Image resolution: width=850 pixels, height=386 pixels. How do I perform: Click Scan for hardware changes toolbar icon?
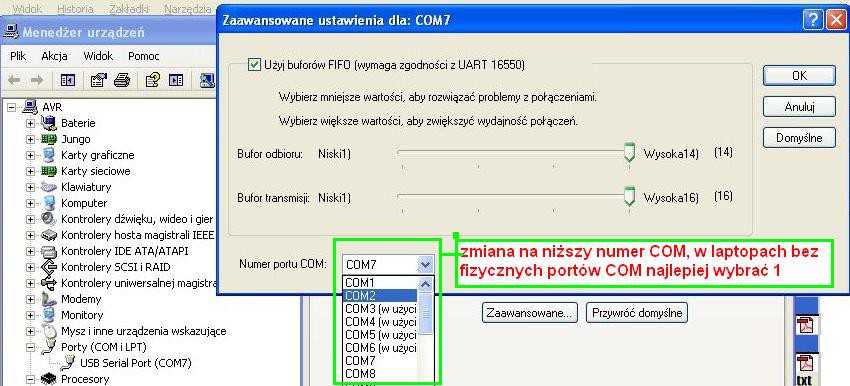207,80
